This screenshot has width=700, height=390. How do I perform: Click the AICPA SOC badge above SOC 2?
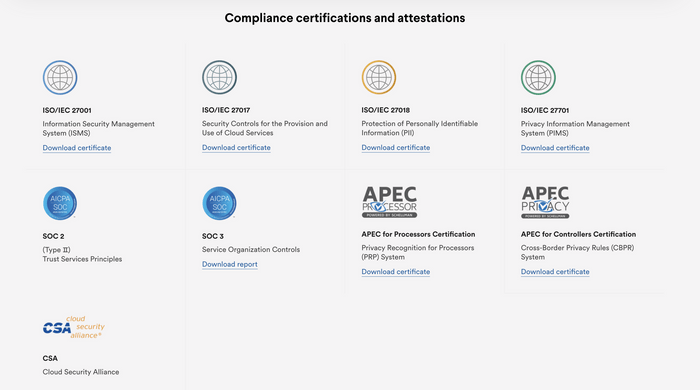coord(60,203)
